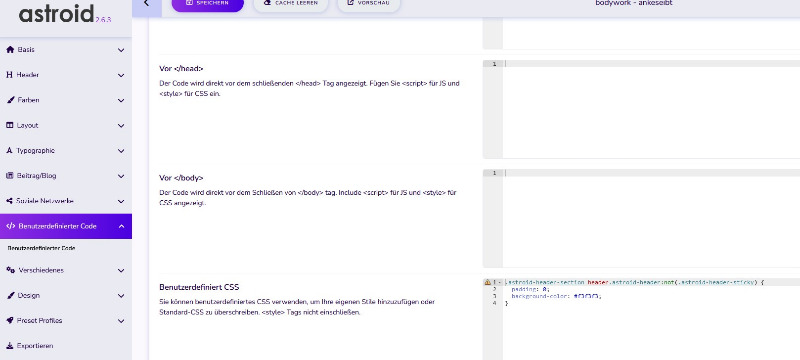Click the Exportieren download icon
This screenshot has width=800, height=360.
pos(9,346)
